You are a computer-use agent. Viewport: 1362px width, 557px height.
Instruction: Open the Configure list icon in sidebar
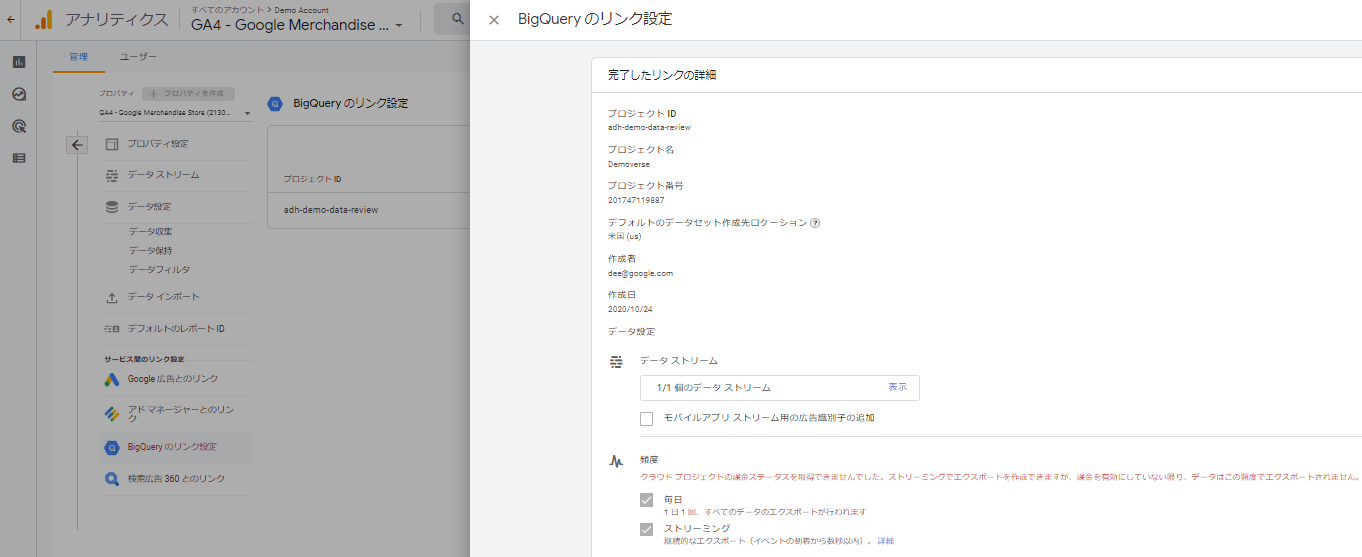click(18, 158)
